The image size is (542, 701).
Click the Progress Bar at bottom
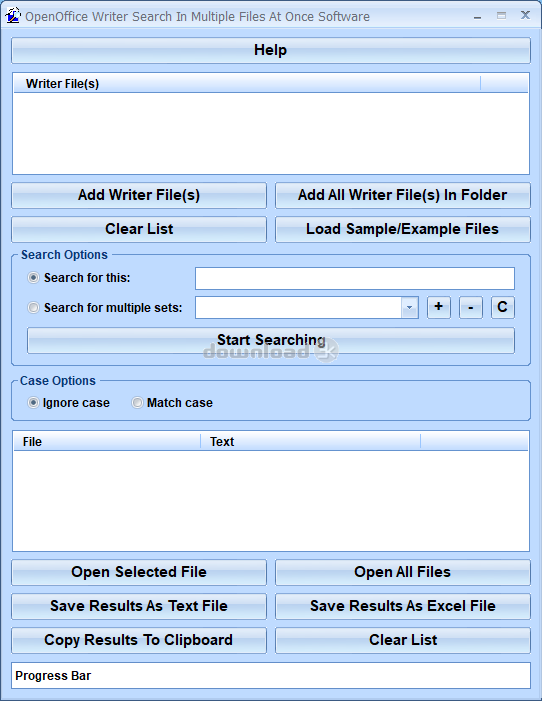pyautogui.click(x=271, y=676)
